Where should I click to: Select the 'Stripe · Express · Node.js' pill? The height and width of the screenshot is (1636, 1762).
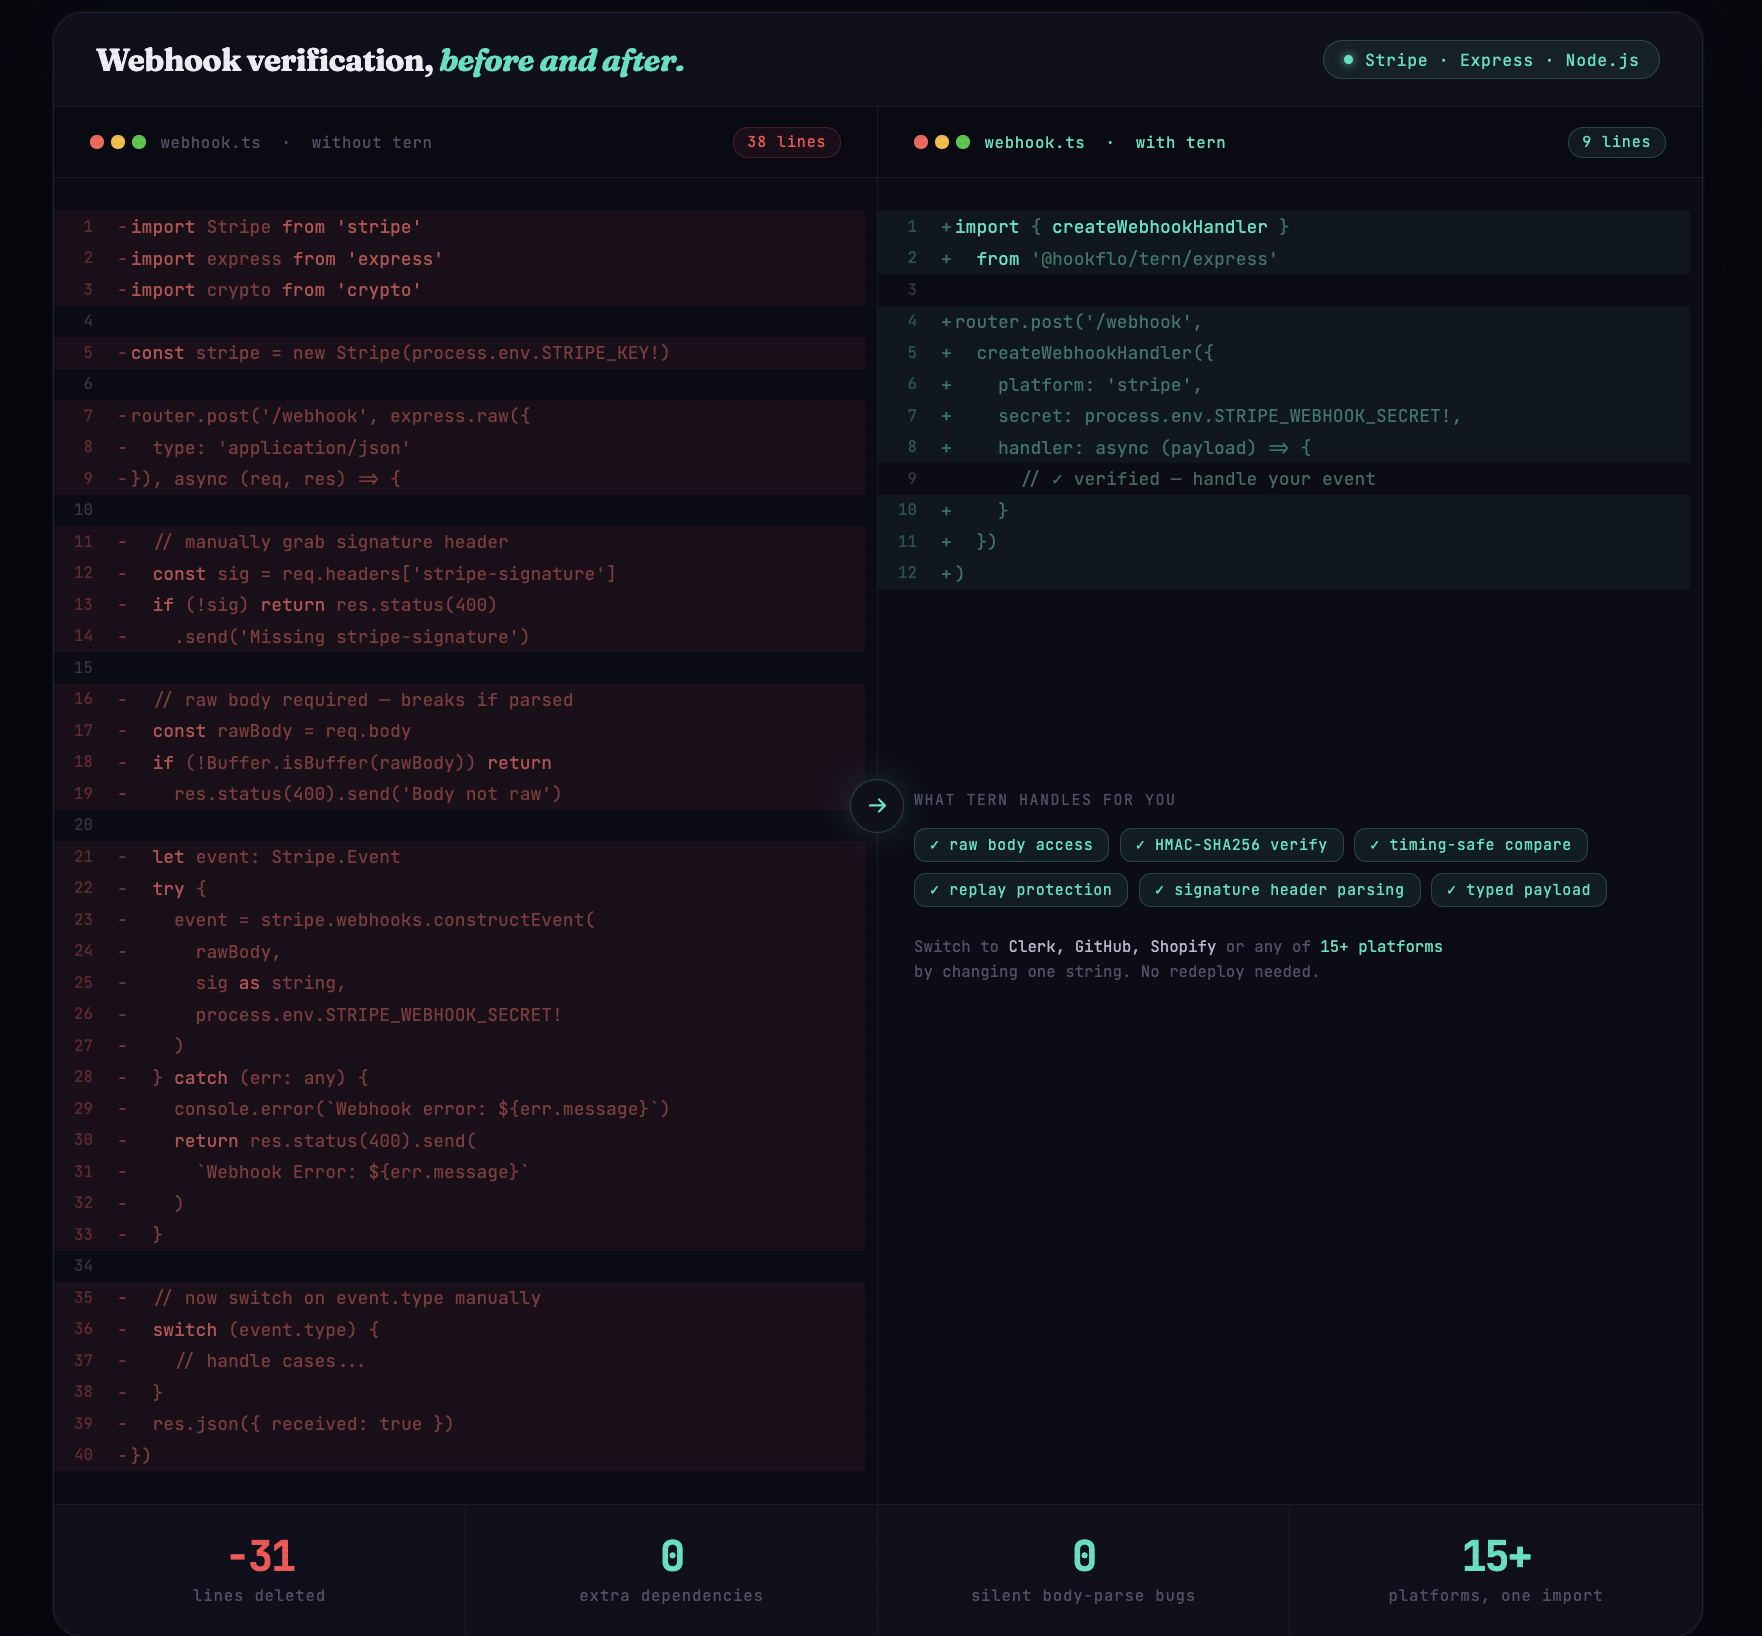coord(1491,60)
